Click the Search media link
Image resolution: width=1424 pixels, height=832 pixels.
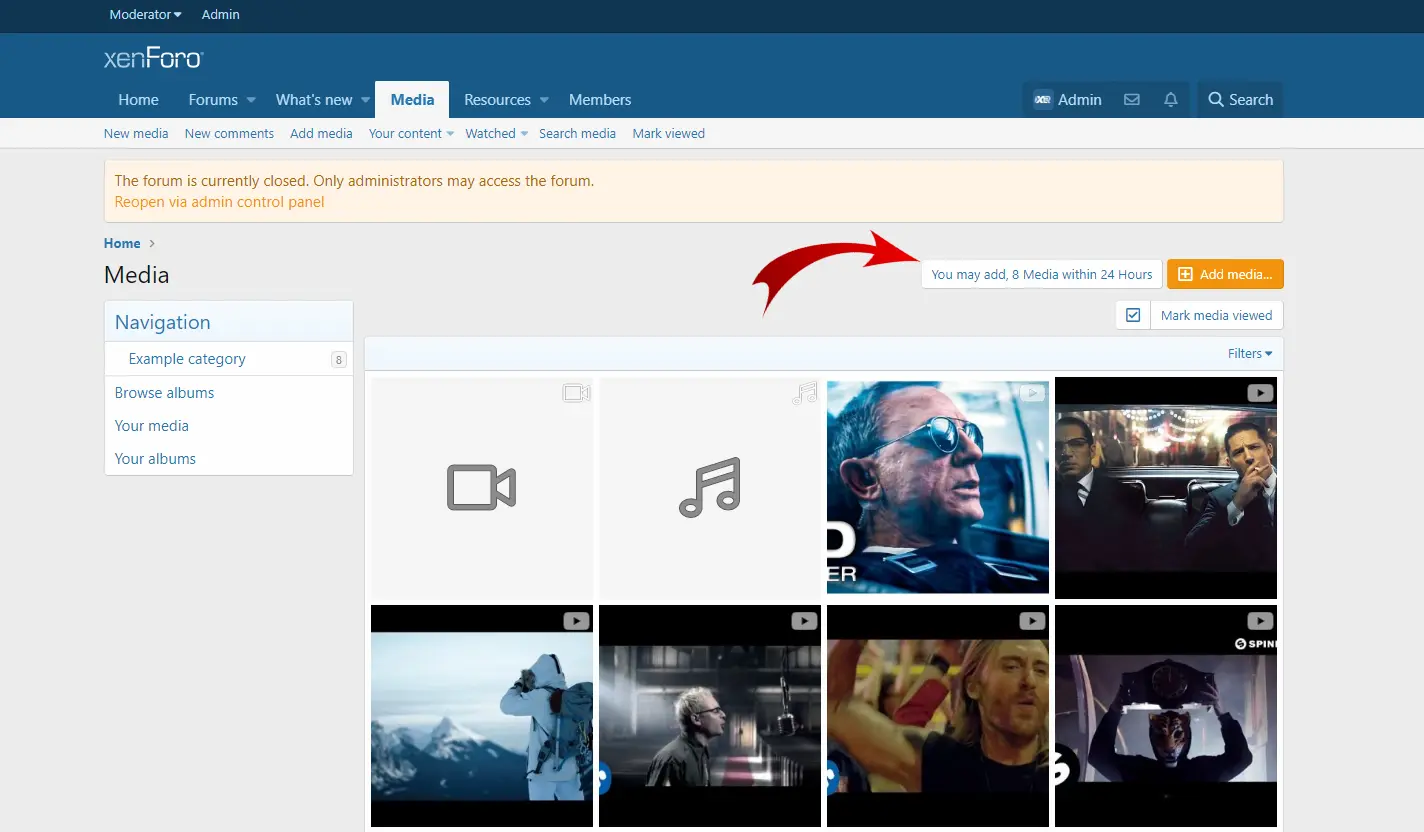[577, 133]
